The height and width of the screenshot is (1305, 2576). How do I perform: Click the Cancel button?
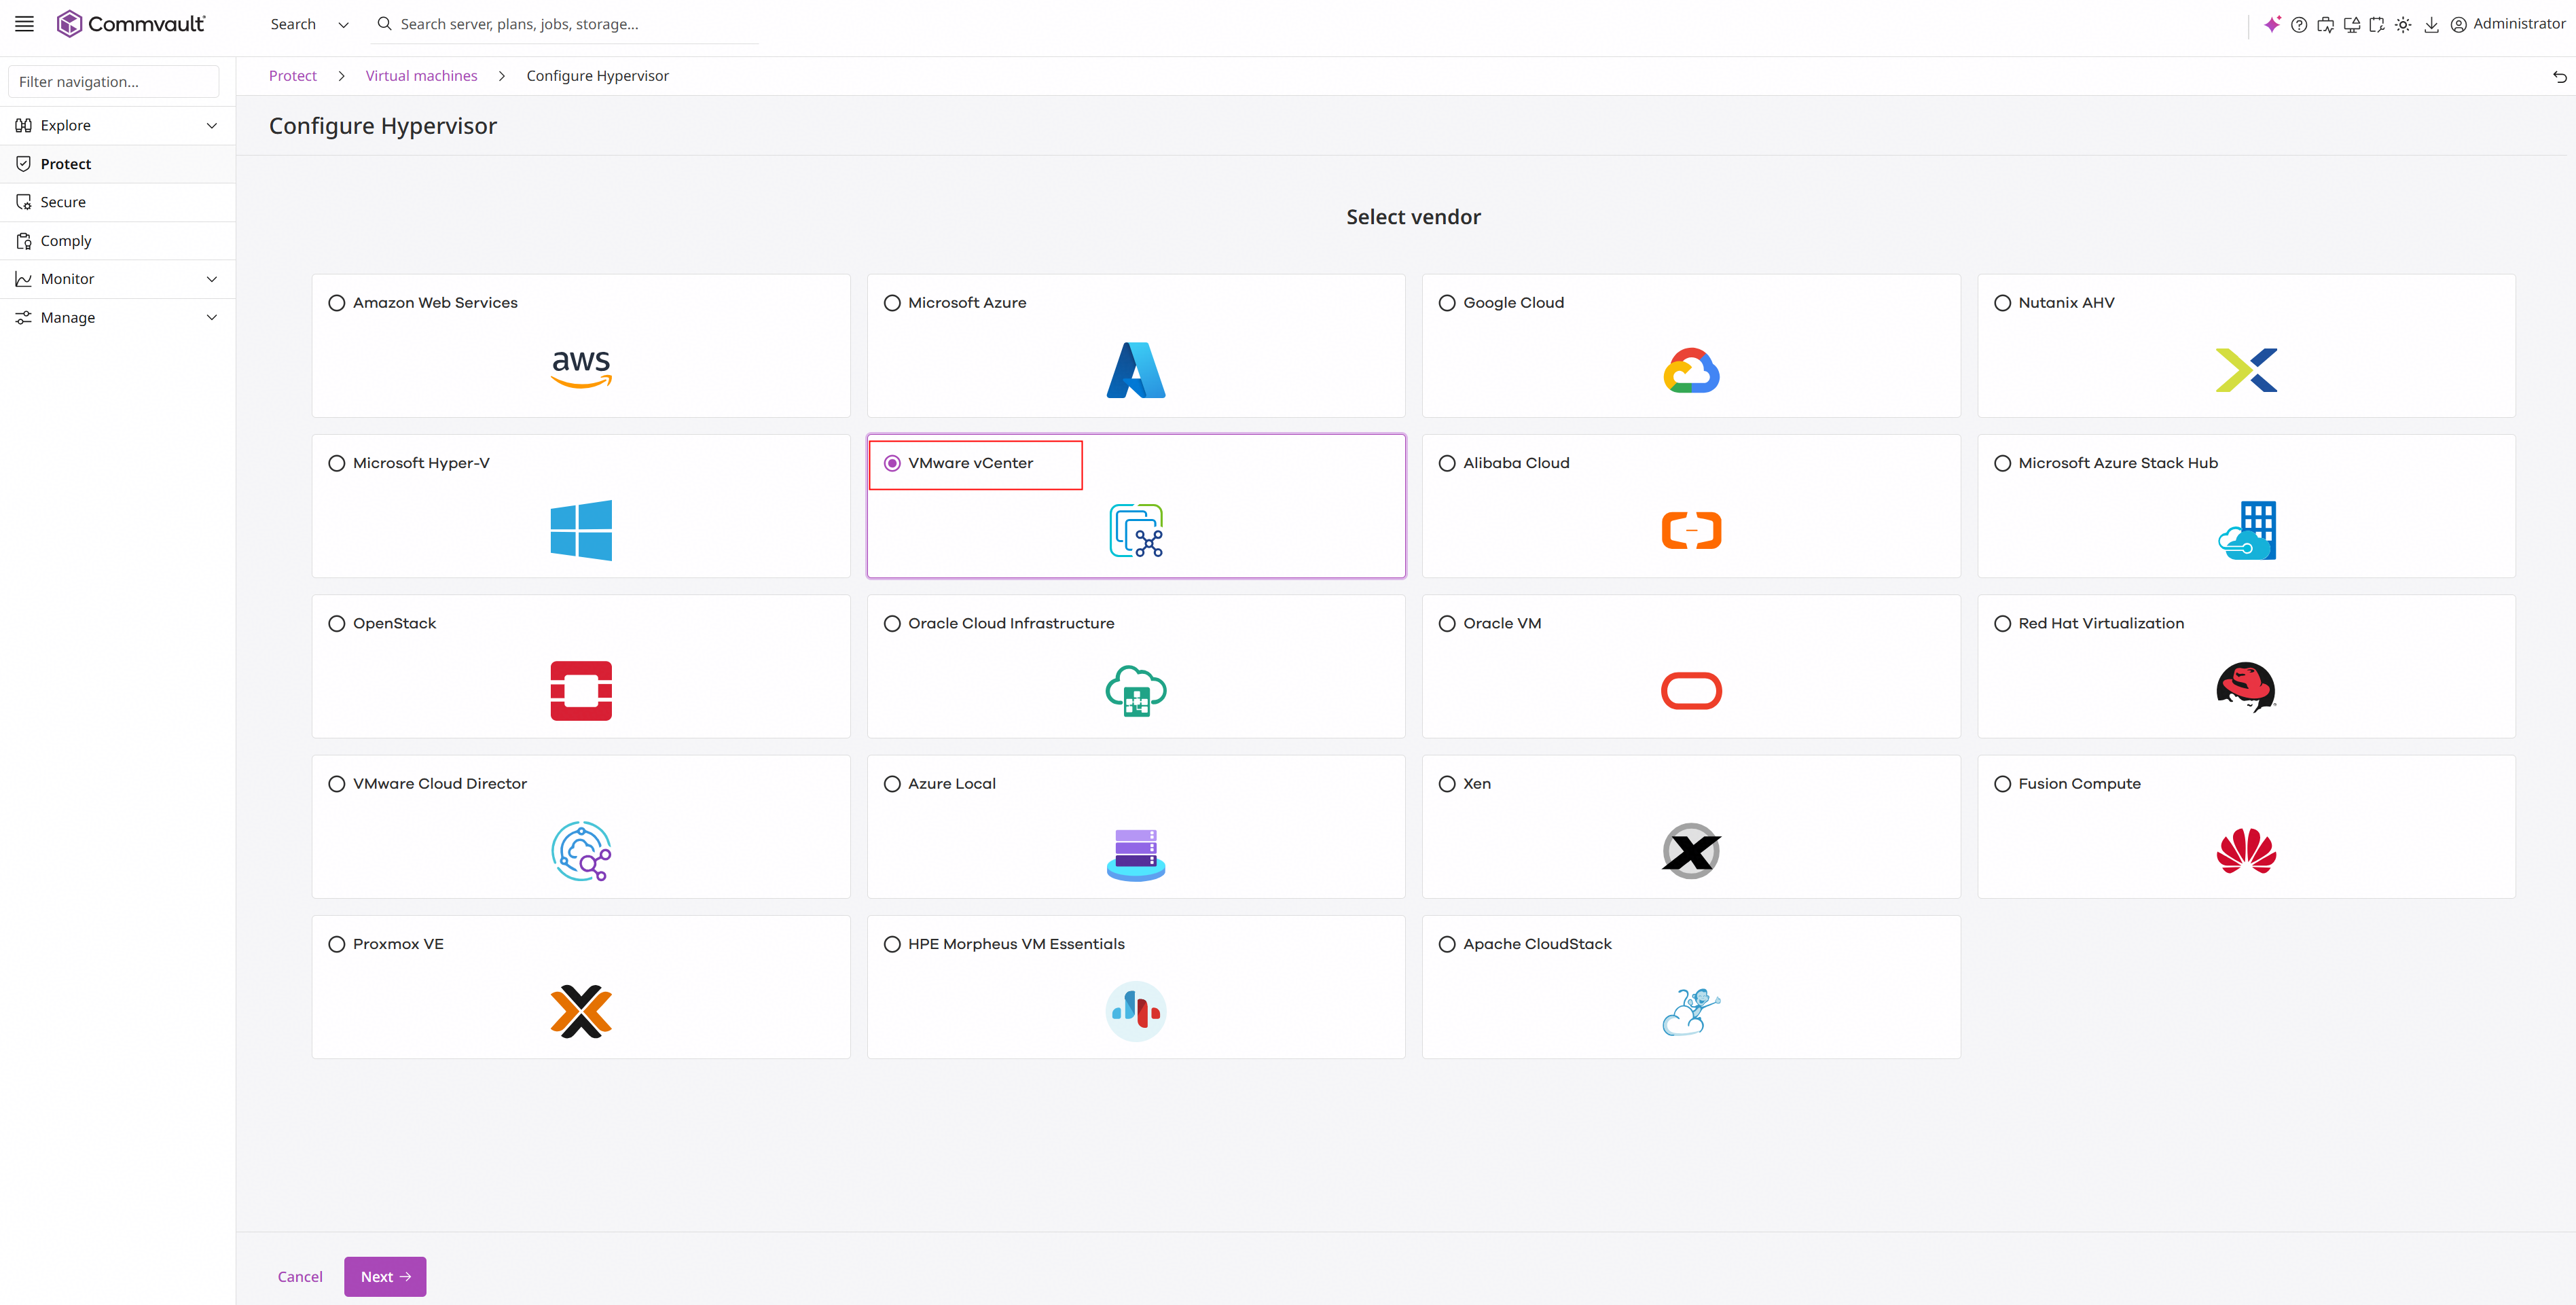tap(300, 1277)
